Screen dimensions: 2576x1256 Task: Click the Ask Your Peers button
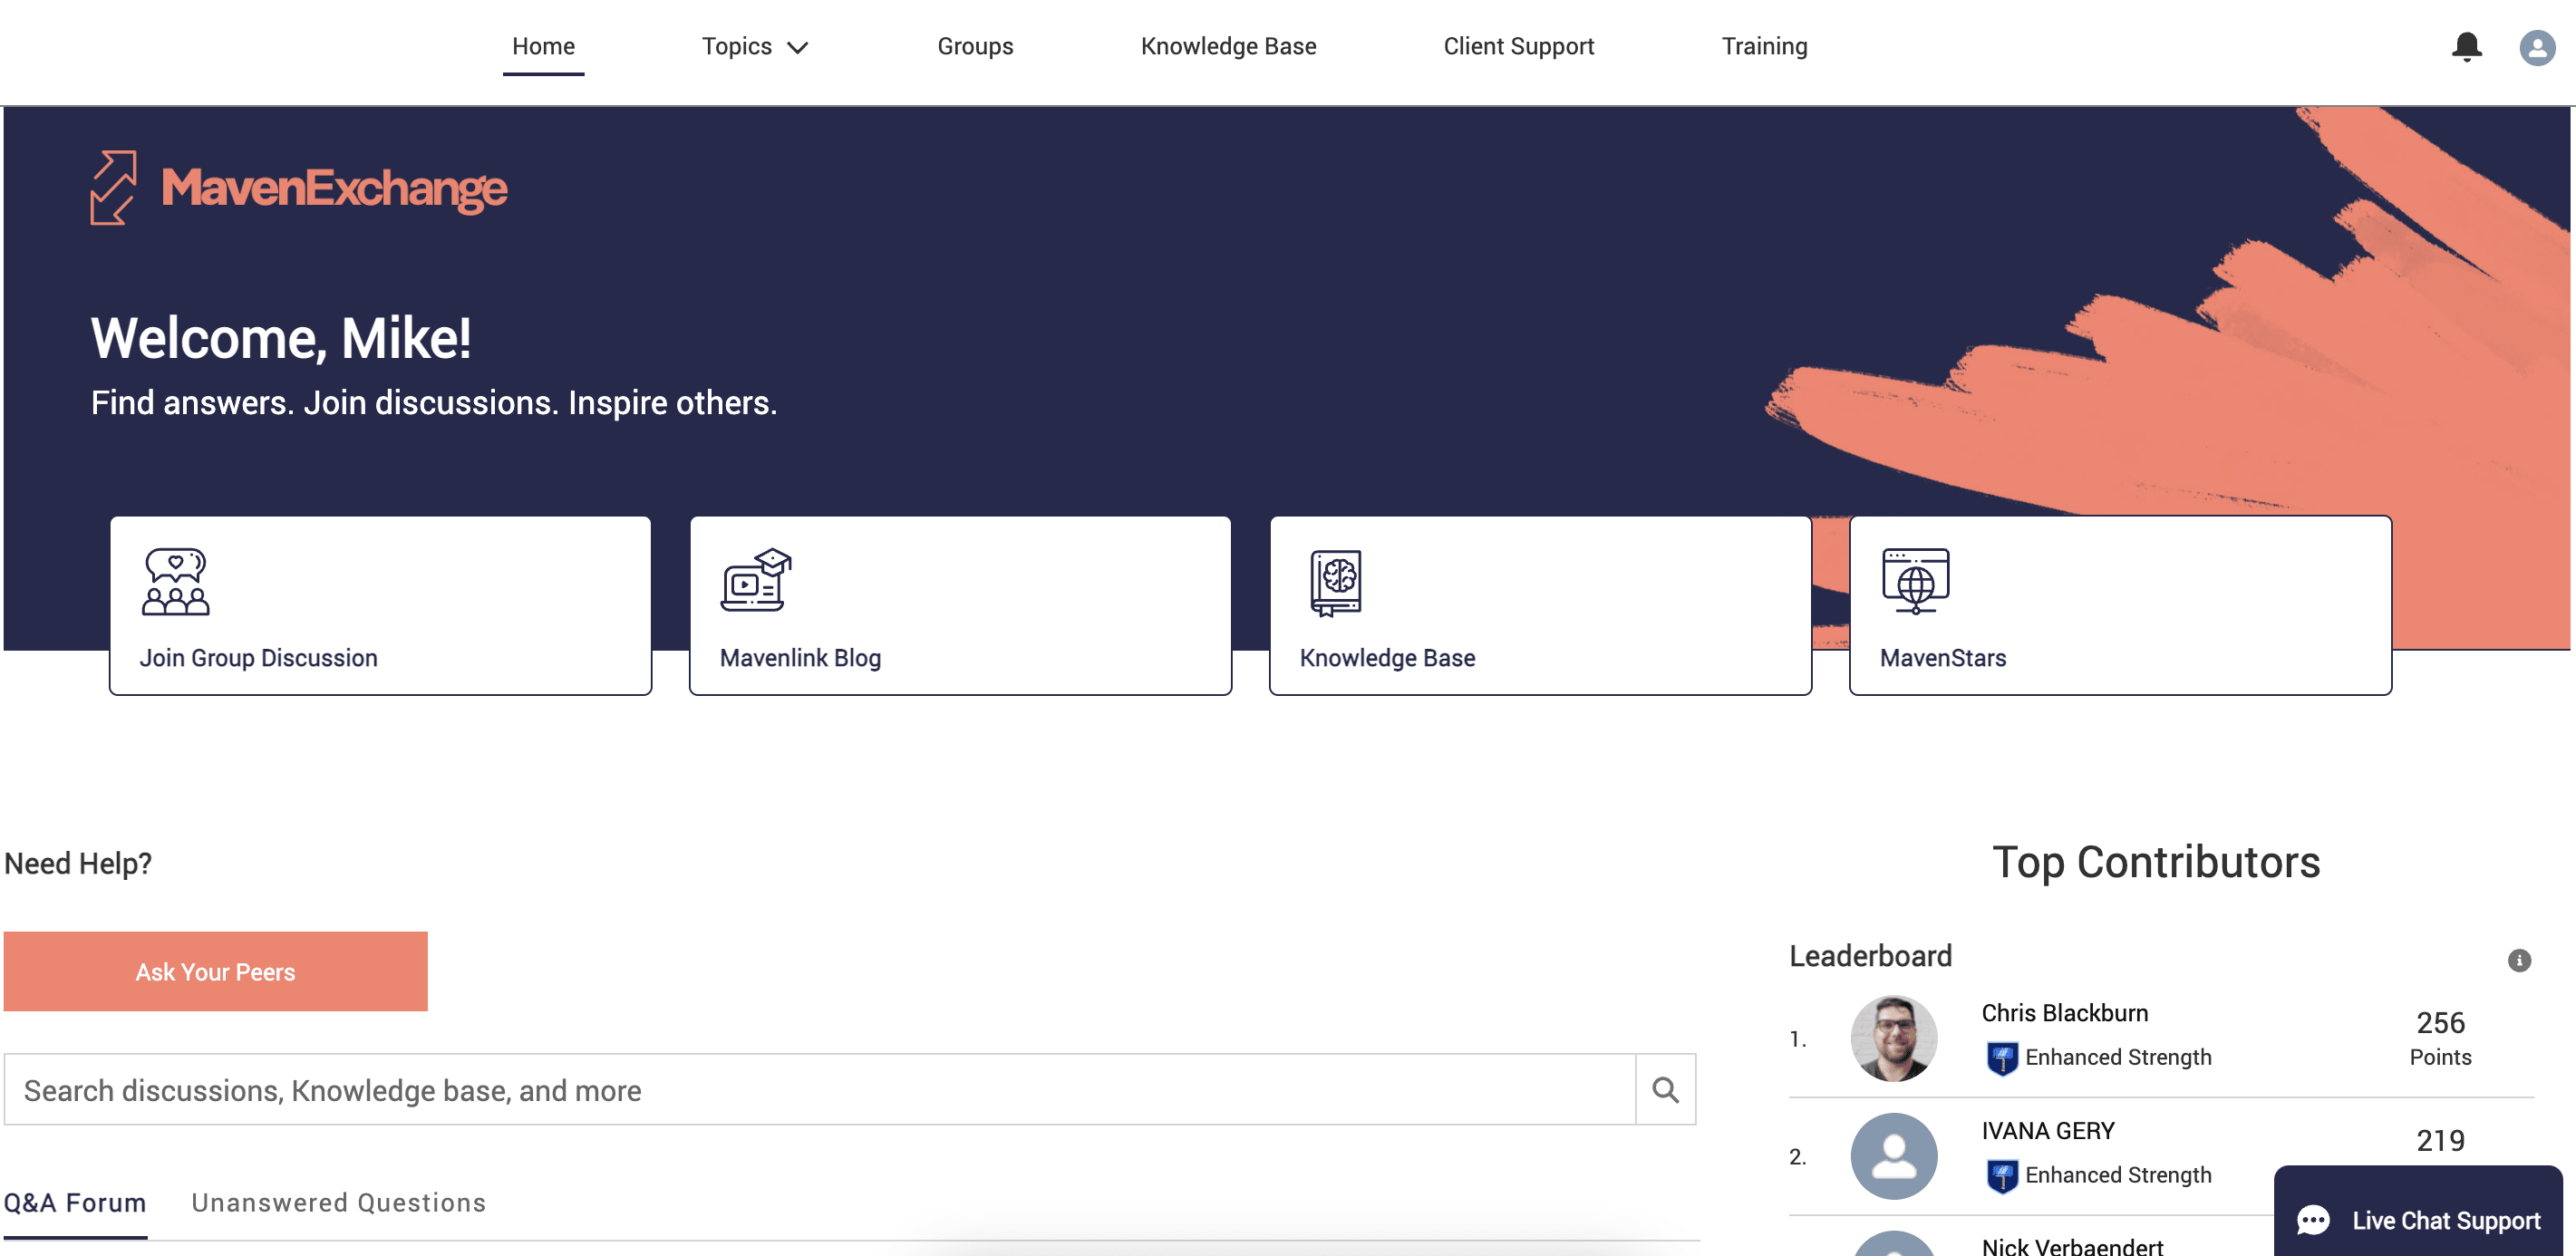(215, 972)
